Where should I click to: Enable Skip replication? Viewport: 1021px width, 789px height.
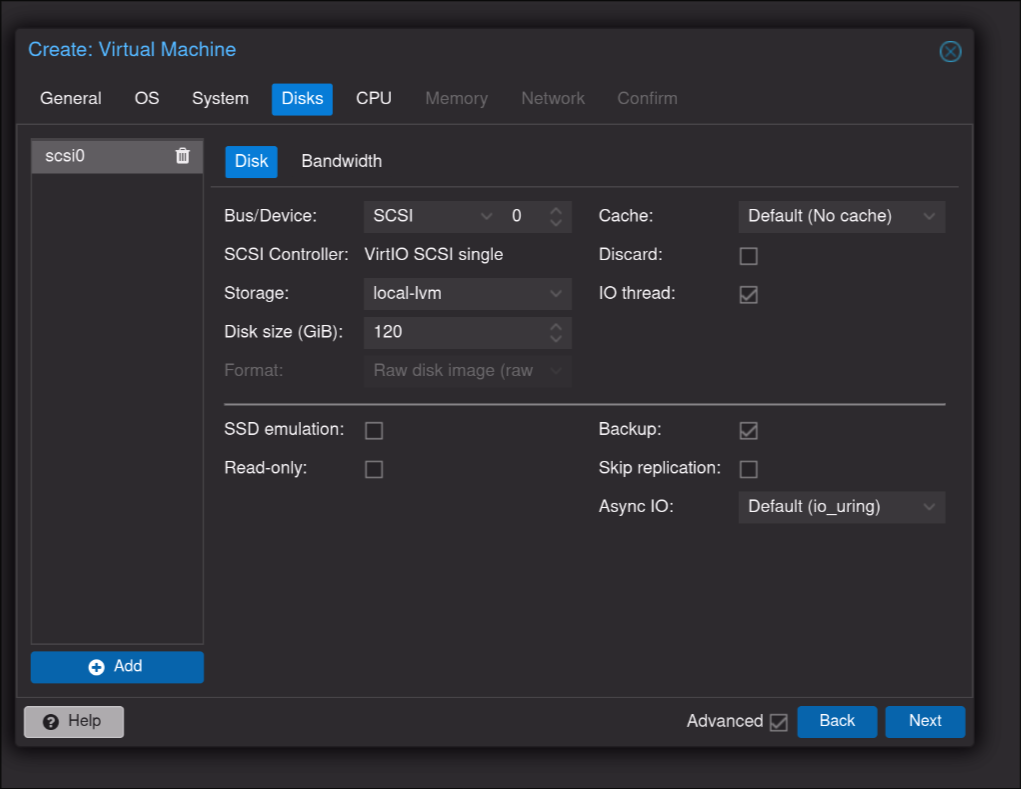point(748,470)
